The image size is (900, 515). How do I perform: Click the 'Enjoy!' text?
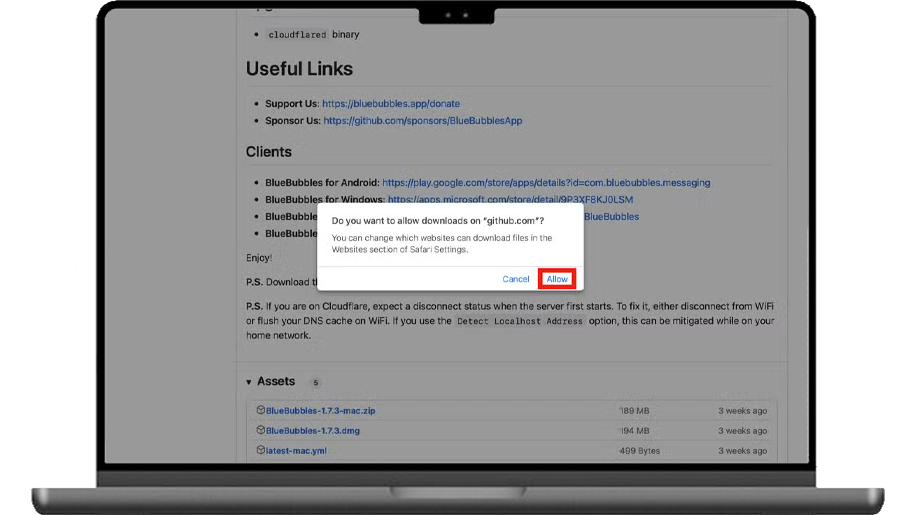259,258
